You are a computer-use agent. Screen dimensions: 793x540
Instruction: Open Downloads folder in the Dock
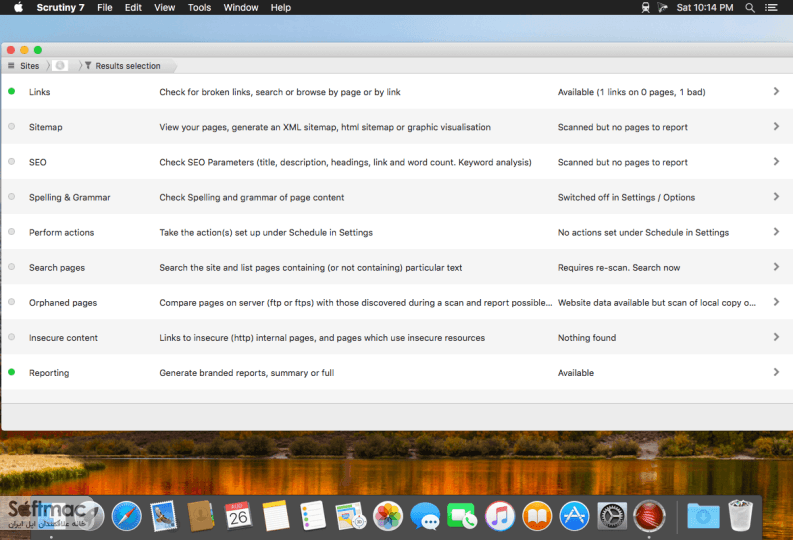(x=703, y=516)
